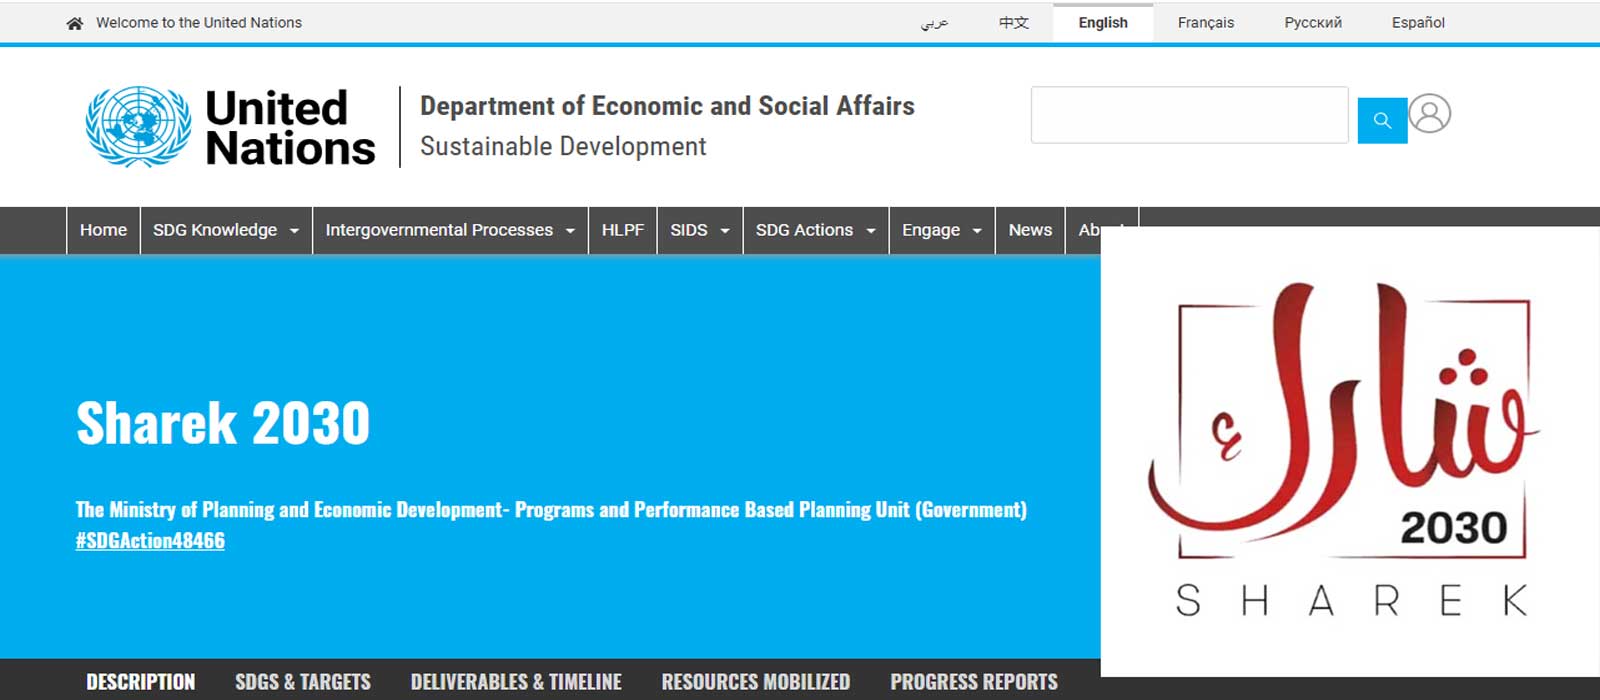Switch to the Deliverables & Timeline tab

(x=516, y=682)
